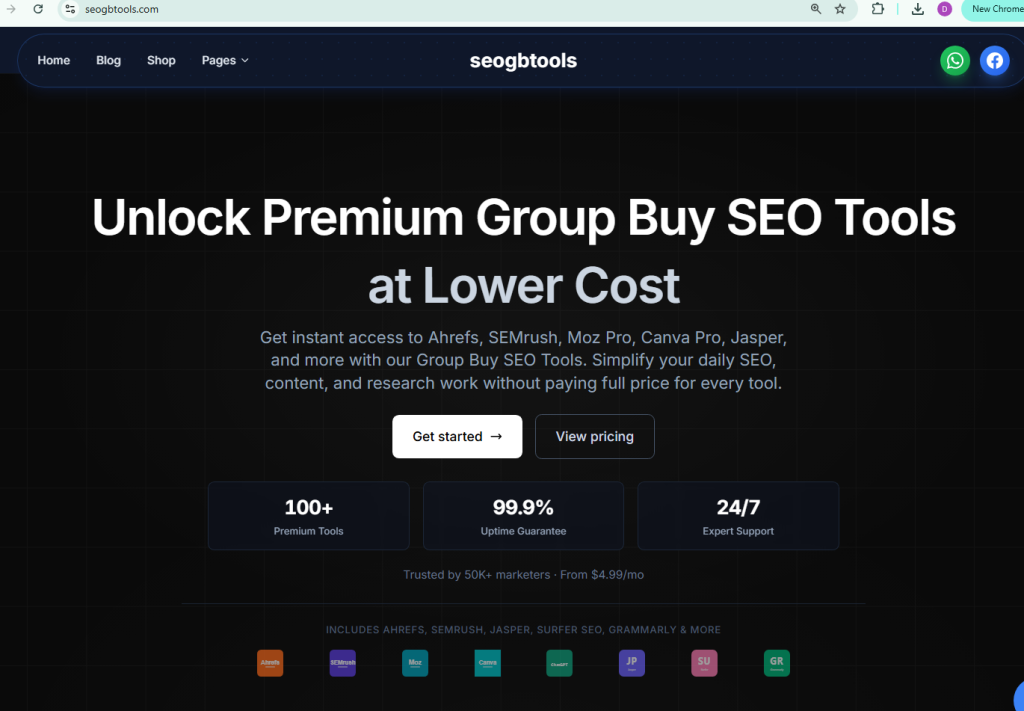Open the Blog menu item
This screenshot has width=1024, height=711.
point(108,61)
